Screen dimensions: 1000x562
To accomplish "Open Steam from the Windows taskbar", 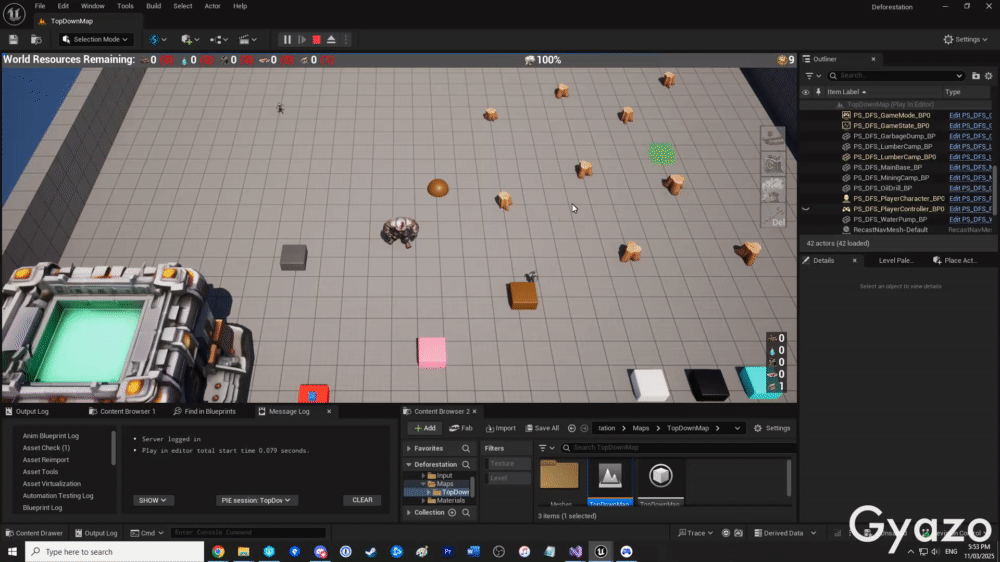I will click(x=371, y=551).
